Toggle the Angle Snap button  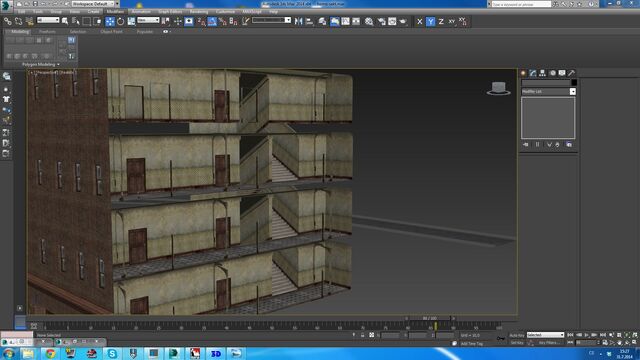[212, 21]
